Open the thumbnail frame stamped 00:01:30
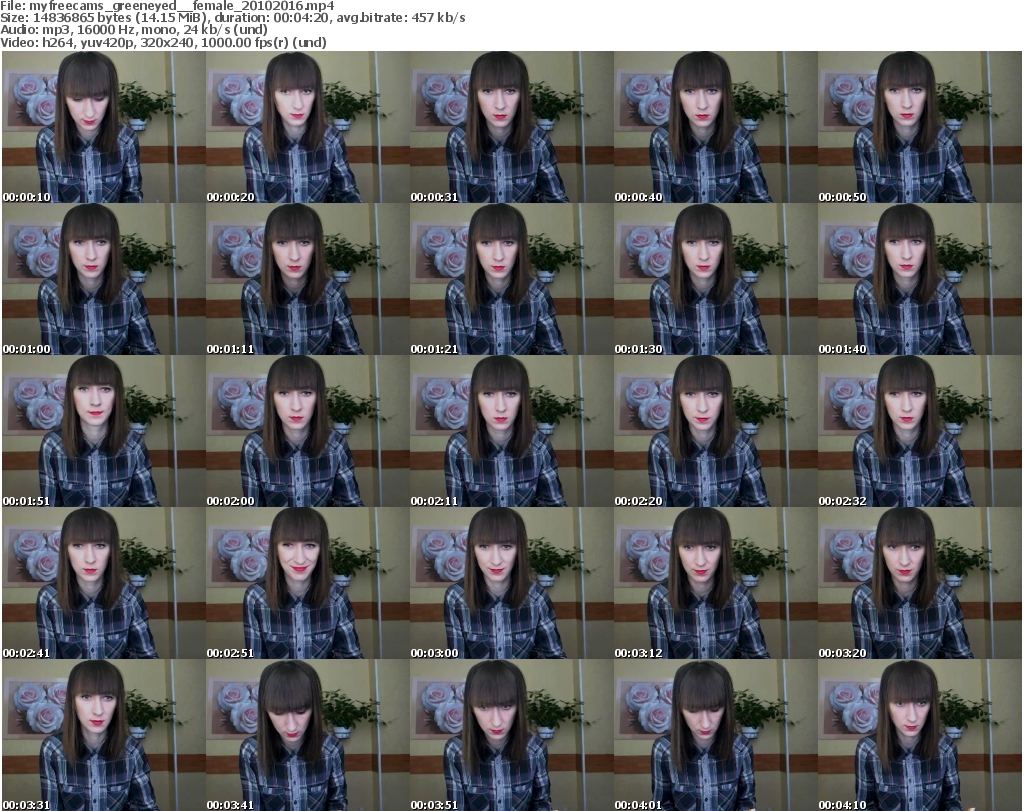1024x811 pixels. [x=715, y=279]
